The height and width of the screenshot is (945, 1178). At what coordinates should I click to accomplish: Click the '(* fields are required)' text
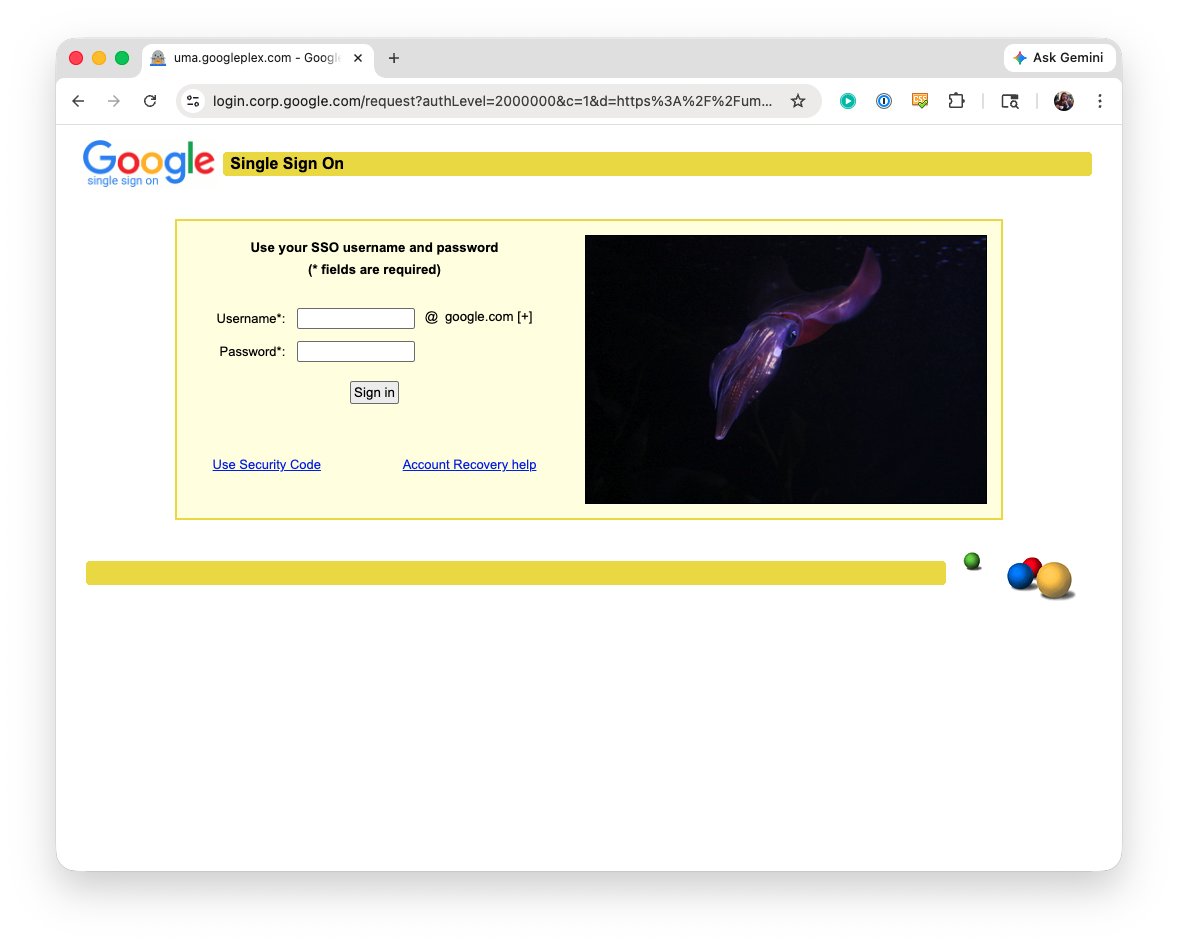coord(374,269)
